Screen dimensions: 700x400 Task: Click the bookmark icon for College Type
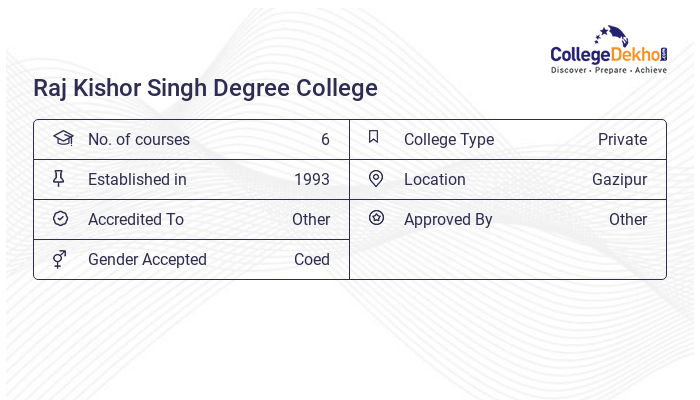(x=374, y=138)
